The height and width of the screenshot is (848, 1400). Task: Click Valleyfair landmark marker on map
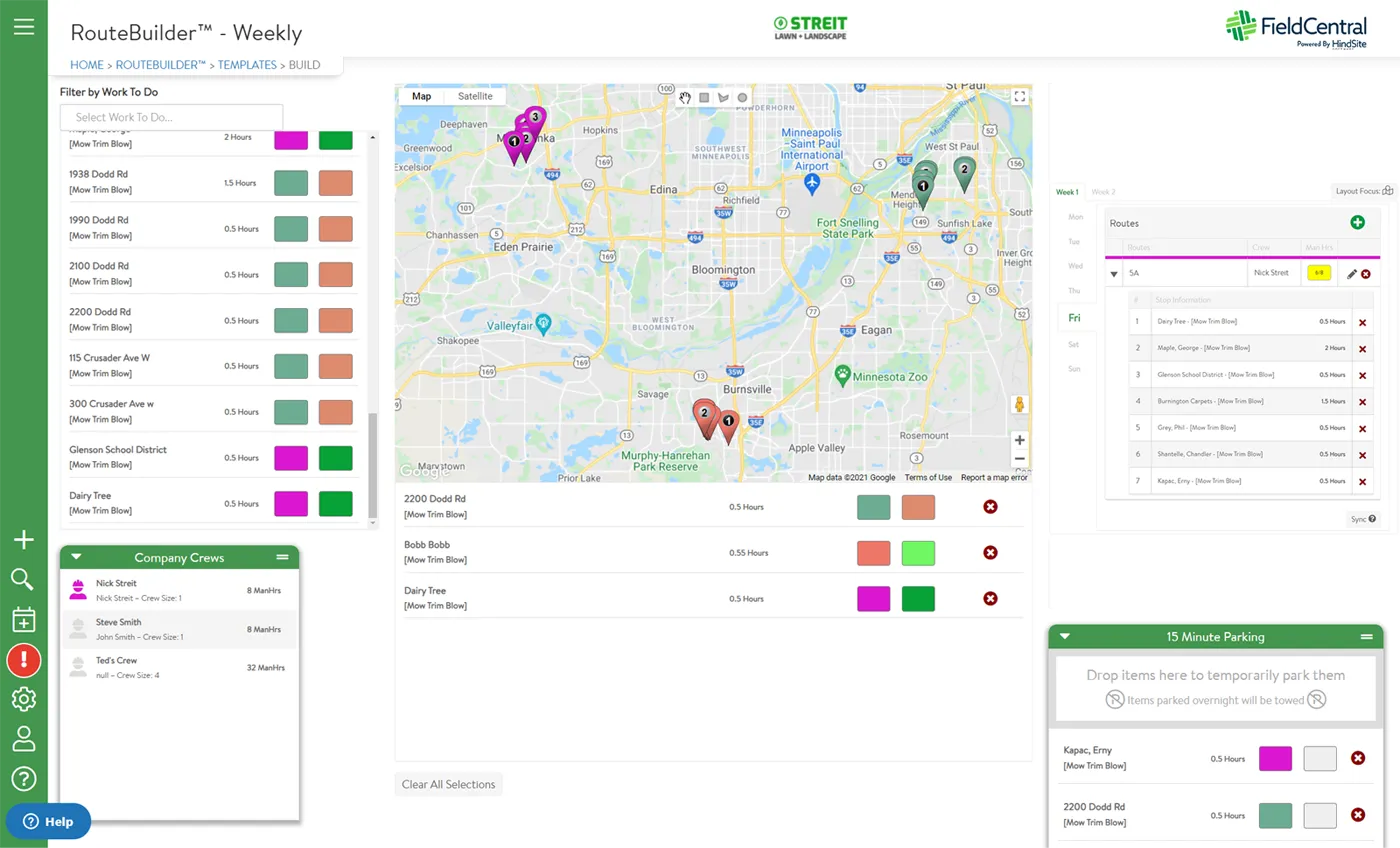(543, 323)
